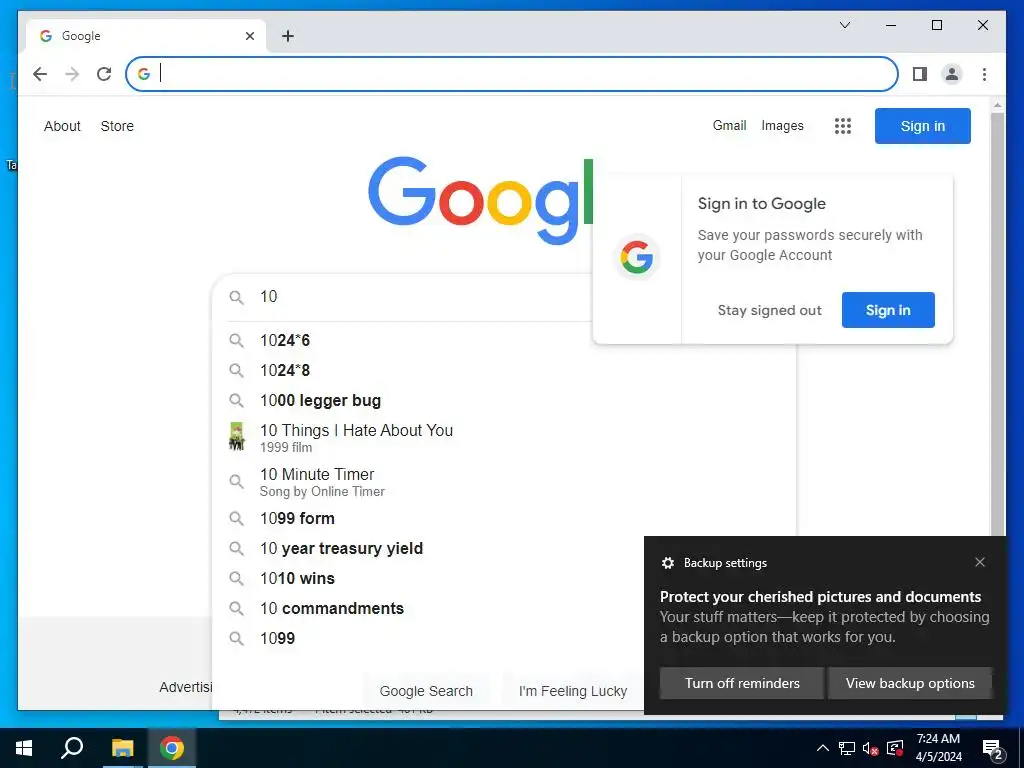Click Turn off reminders
1024x768 pixels.
tap(742, 683)
